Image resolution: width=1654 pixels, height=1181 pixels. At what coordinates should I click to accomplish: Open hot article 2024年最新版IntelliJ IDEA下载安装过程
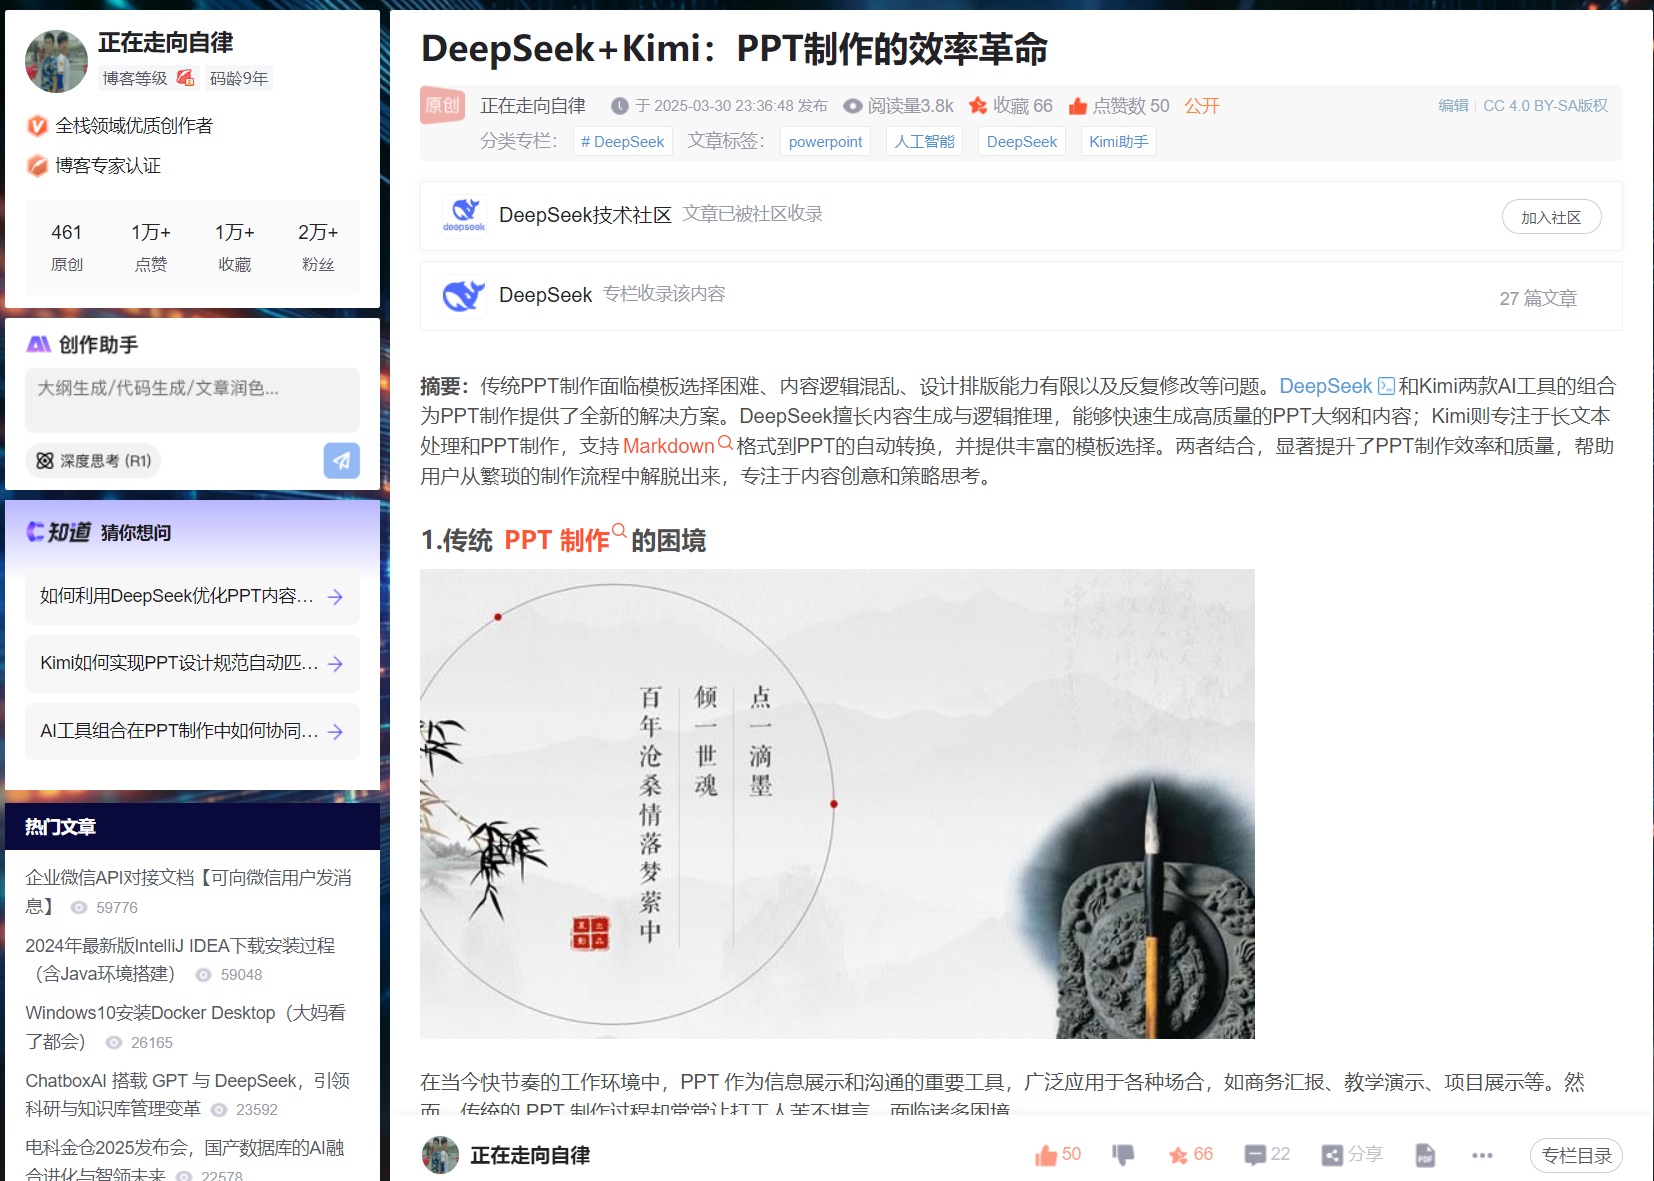[180, 959]
